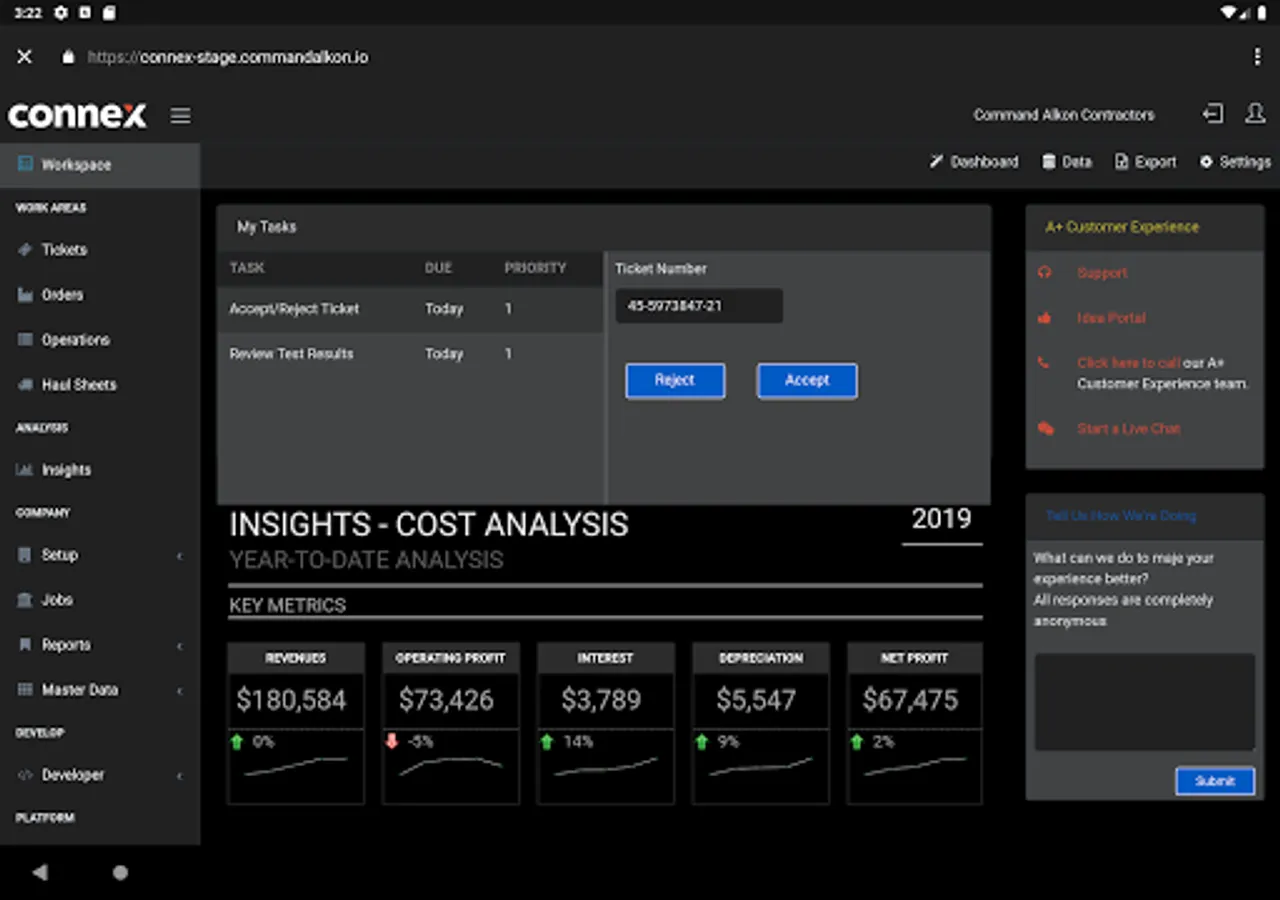Select Dashboard in the top toolbar
The image size is (1280, 900).
pyautogui.click(x=974, y=162)
